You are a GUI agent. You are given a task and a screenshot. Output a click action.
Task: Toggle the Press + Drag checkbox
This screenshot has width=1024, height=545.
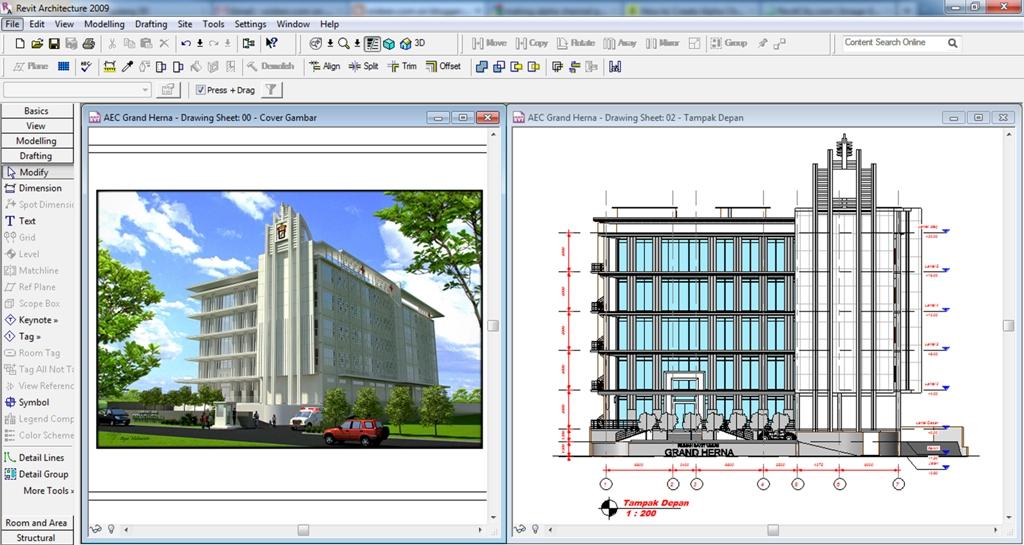click(x=201, y=90)
